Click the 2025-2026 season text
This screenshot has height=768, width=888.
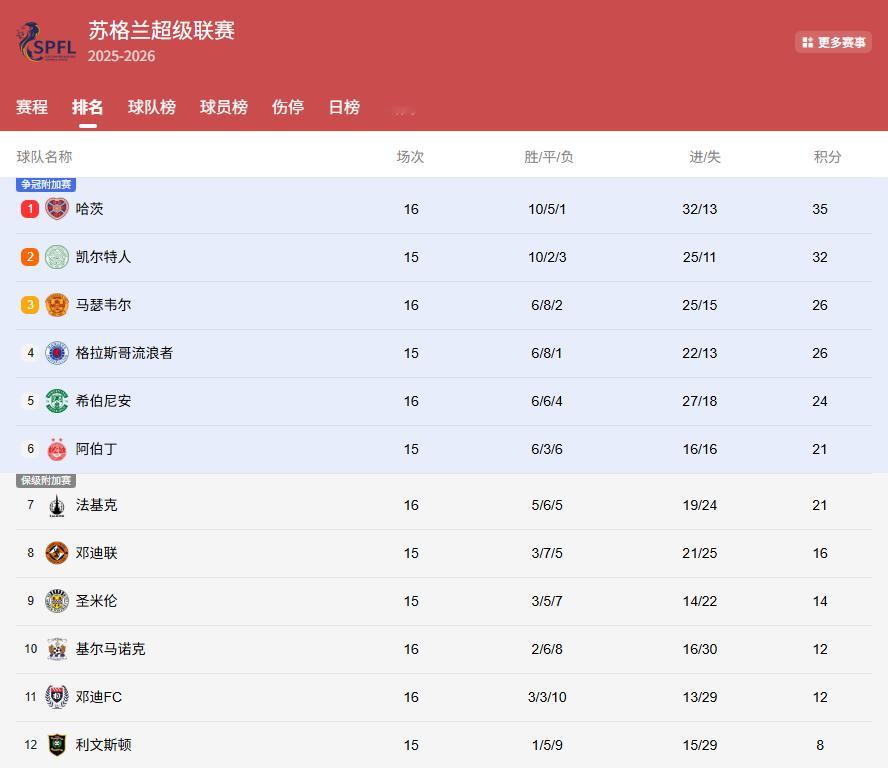coord(121,56)
